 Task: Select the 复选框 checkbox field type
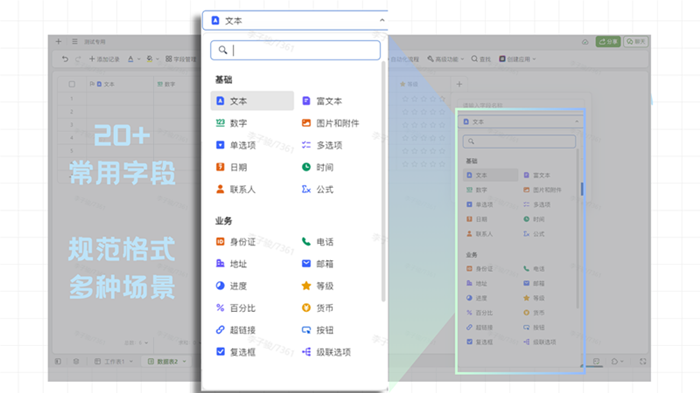tap(236, 352)
